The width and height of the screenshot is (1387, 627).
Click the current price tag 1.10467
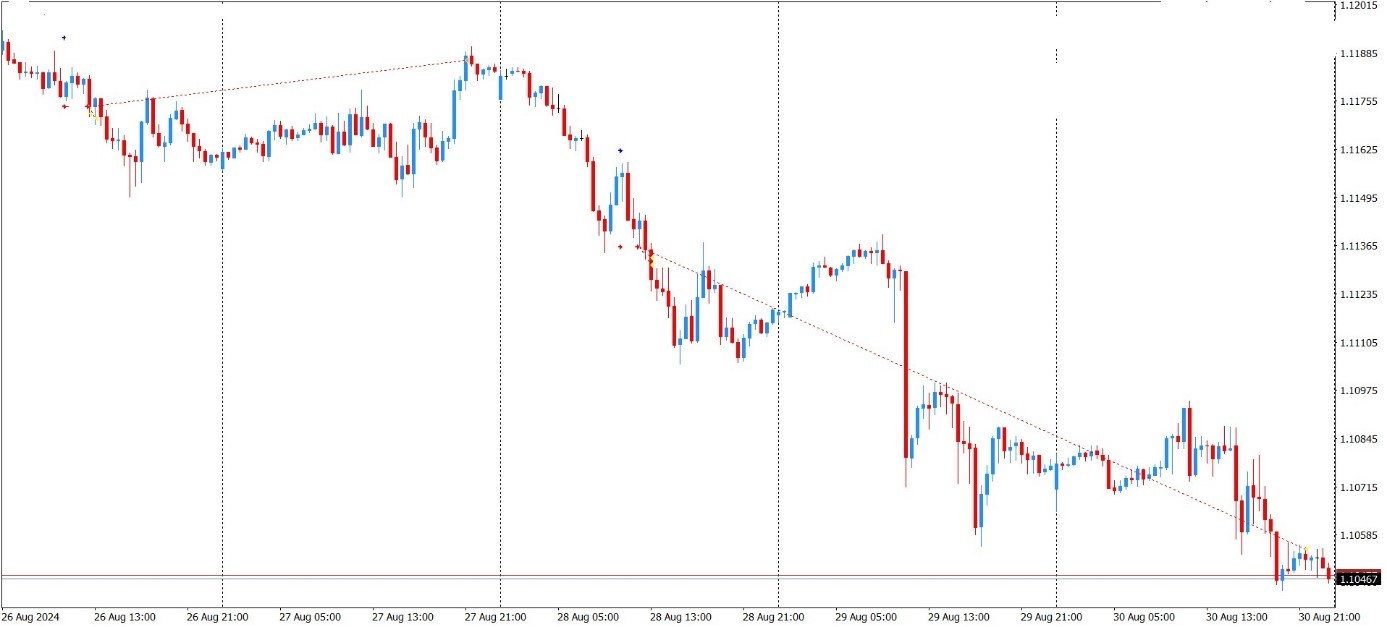tap(1359, 579)
